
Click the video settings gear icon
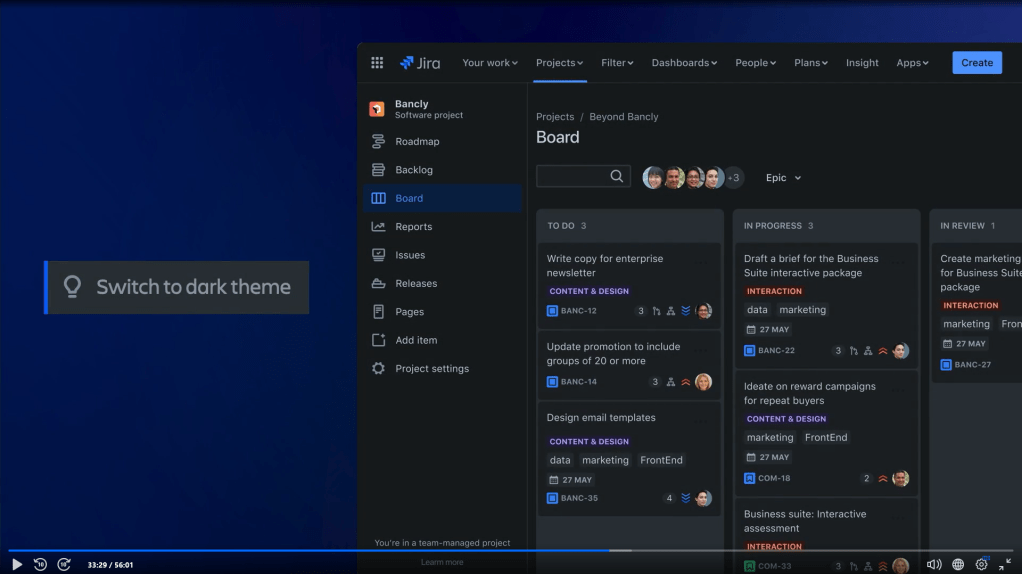point(981,564)
